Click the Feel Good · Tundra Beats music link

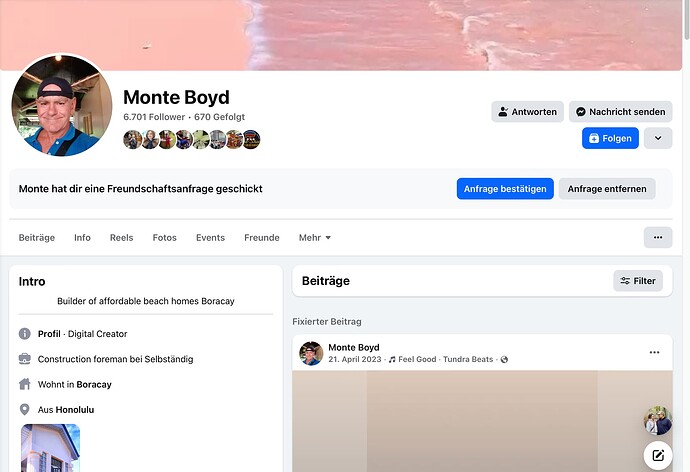tap(445, 359)
